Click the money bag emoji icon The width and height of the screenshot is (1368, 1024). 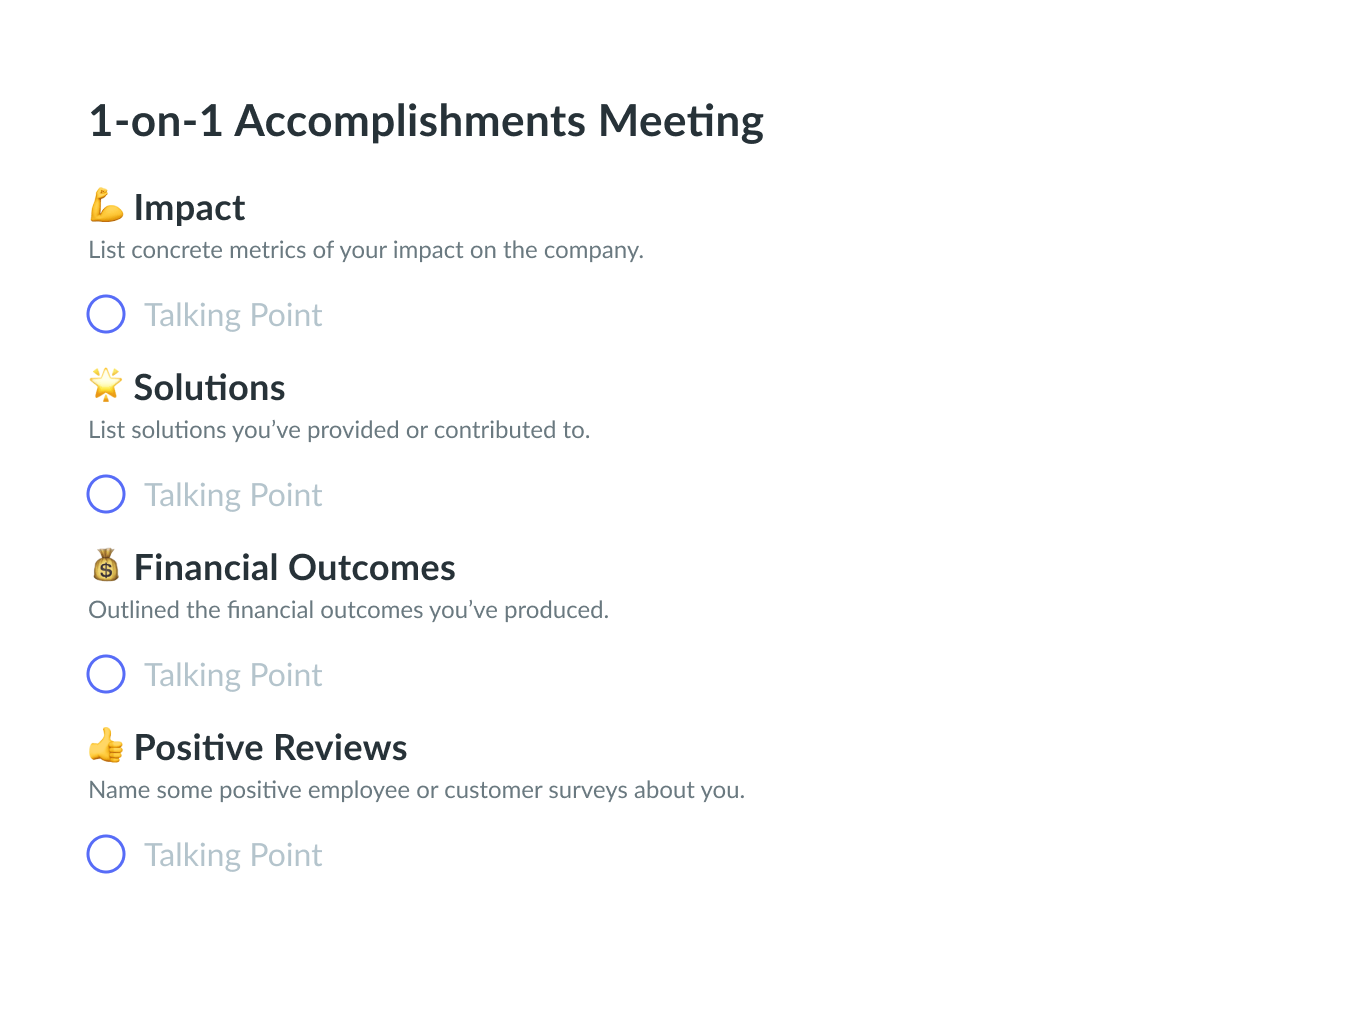click(106, 566)
